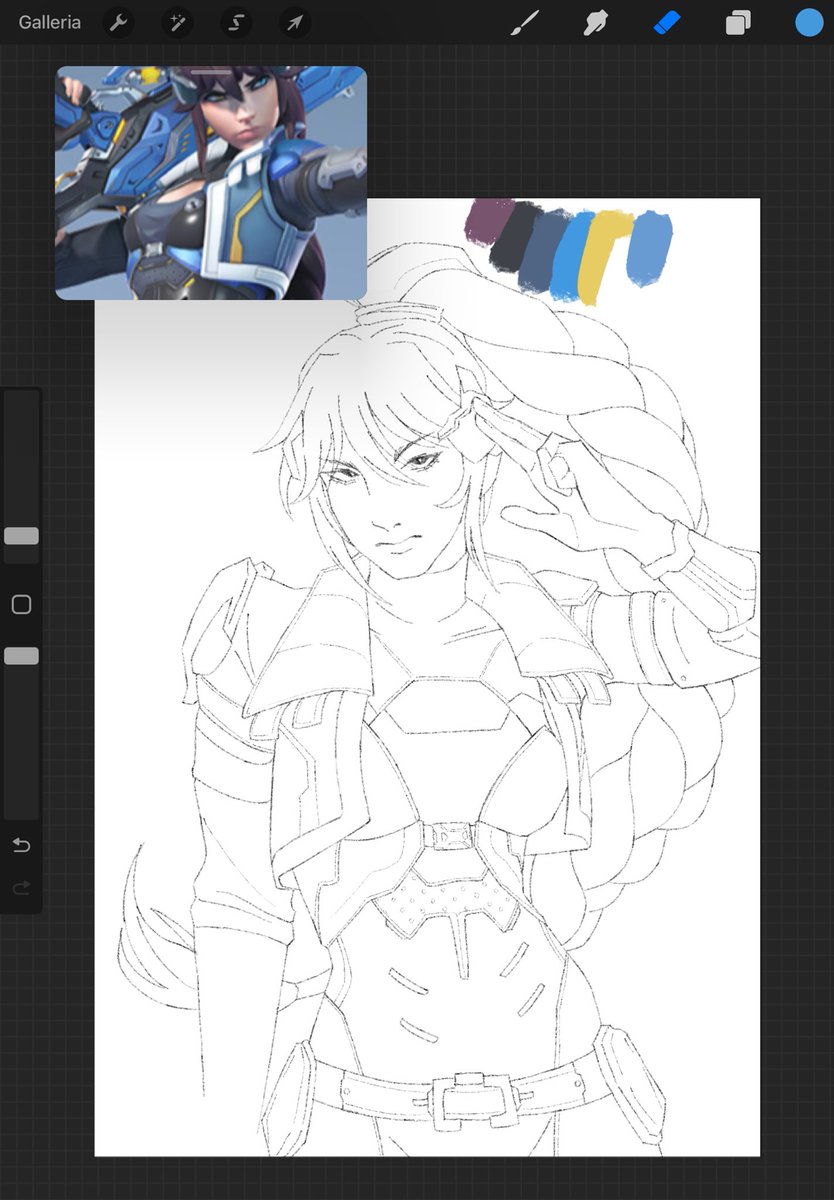Activate the Transform arrow tool
The image size is (834, 1200).
tap(294, 22)
